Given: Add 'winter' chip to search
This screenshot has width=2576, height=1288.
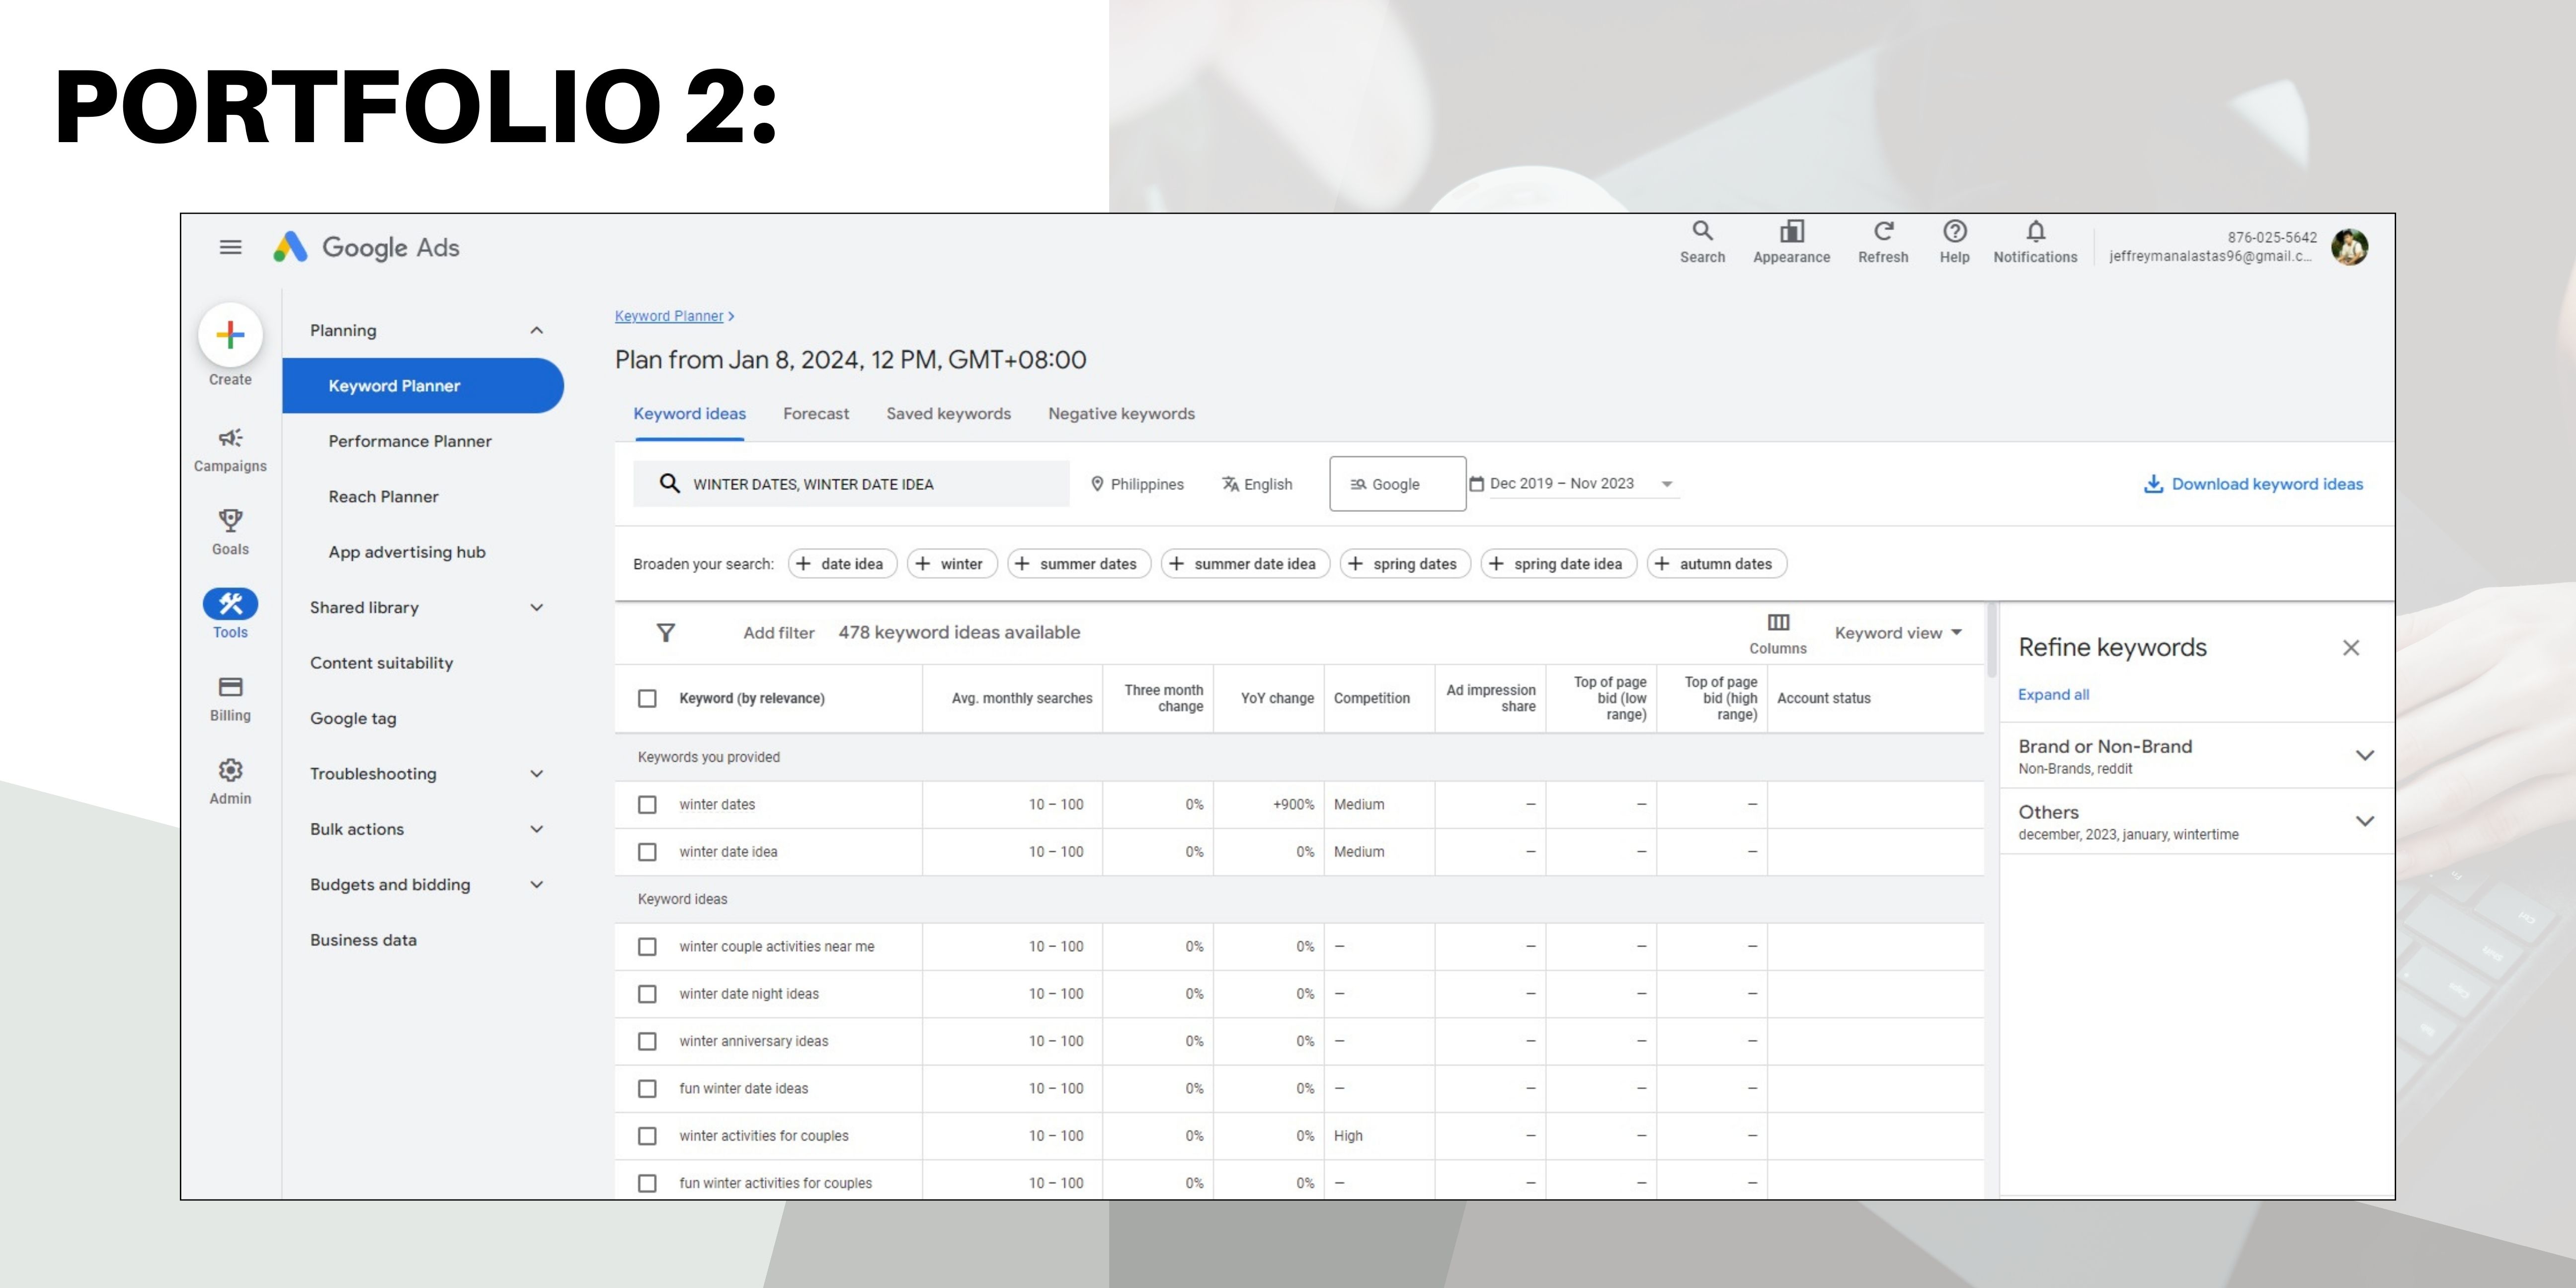Looking at the screenshot, I should (952, 564).
